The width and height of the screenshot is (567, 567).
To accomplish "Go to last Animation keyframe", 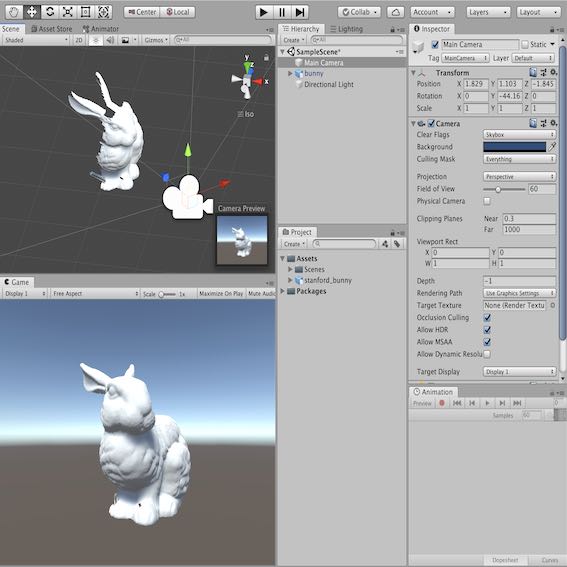I will (517, 403).
